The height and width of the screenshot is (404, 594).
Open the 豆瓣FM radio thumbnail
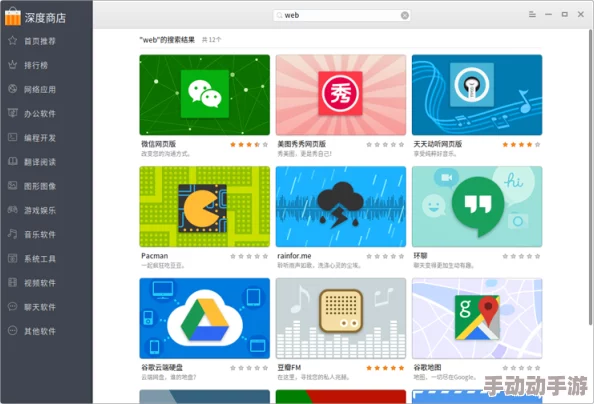(x=341, y=318)
